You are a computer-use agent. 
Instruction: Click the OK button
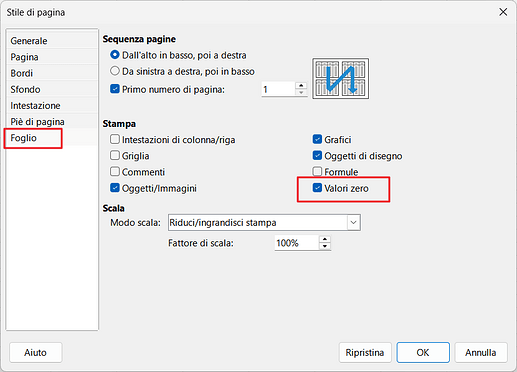(x=423, y=352)
